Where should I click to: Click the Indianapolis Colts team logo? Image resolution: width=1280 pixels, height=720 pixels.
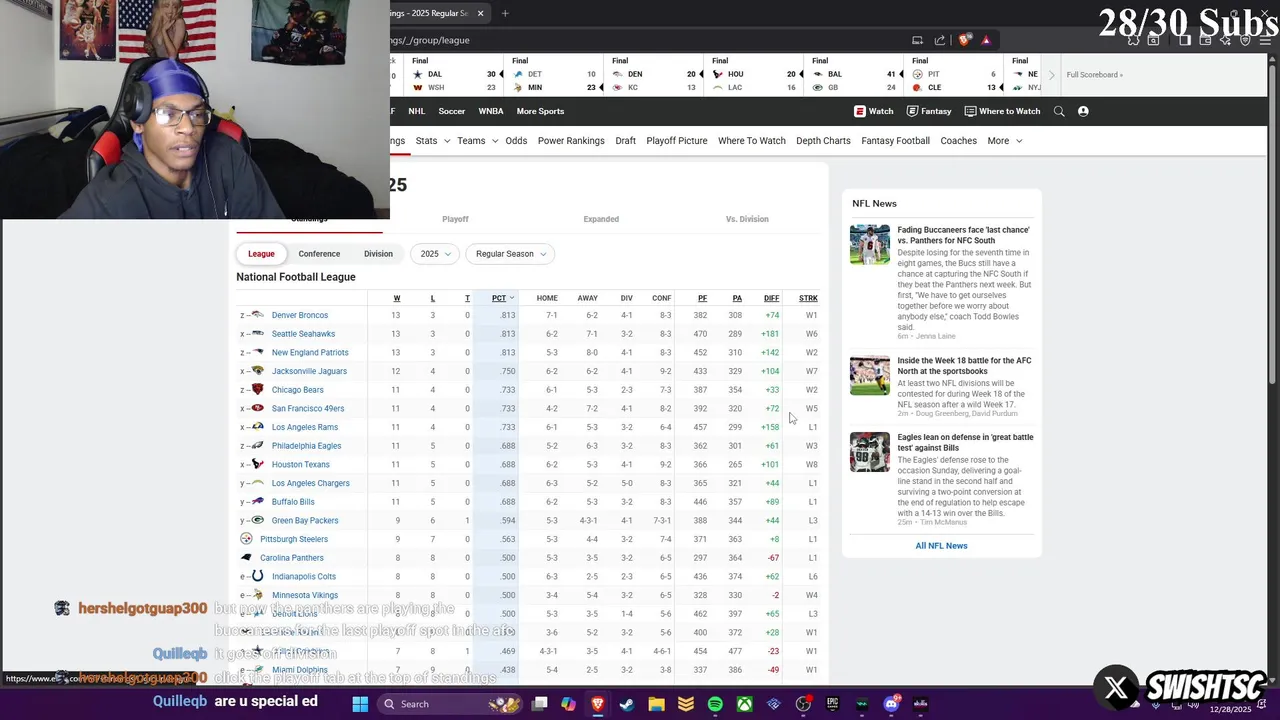[x=257, y=576]
